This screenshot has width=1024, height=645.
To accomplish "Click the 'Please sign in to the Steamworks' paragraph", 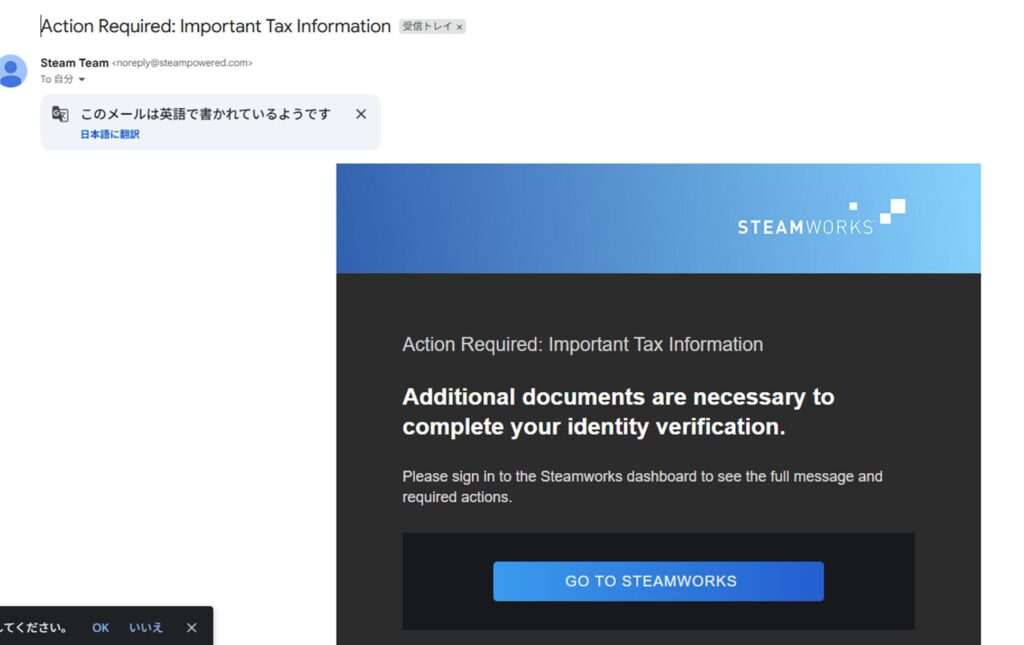I will pos(641,486).
